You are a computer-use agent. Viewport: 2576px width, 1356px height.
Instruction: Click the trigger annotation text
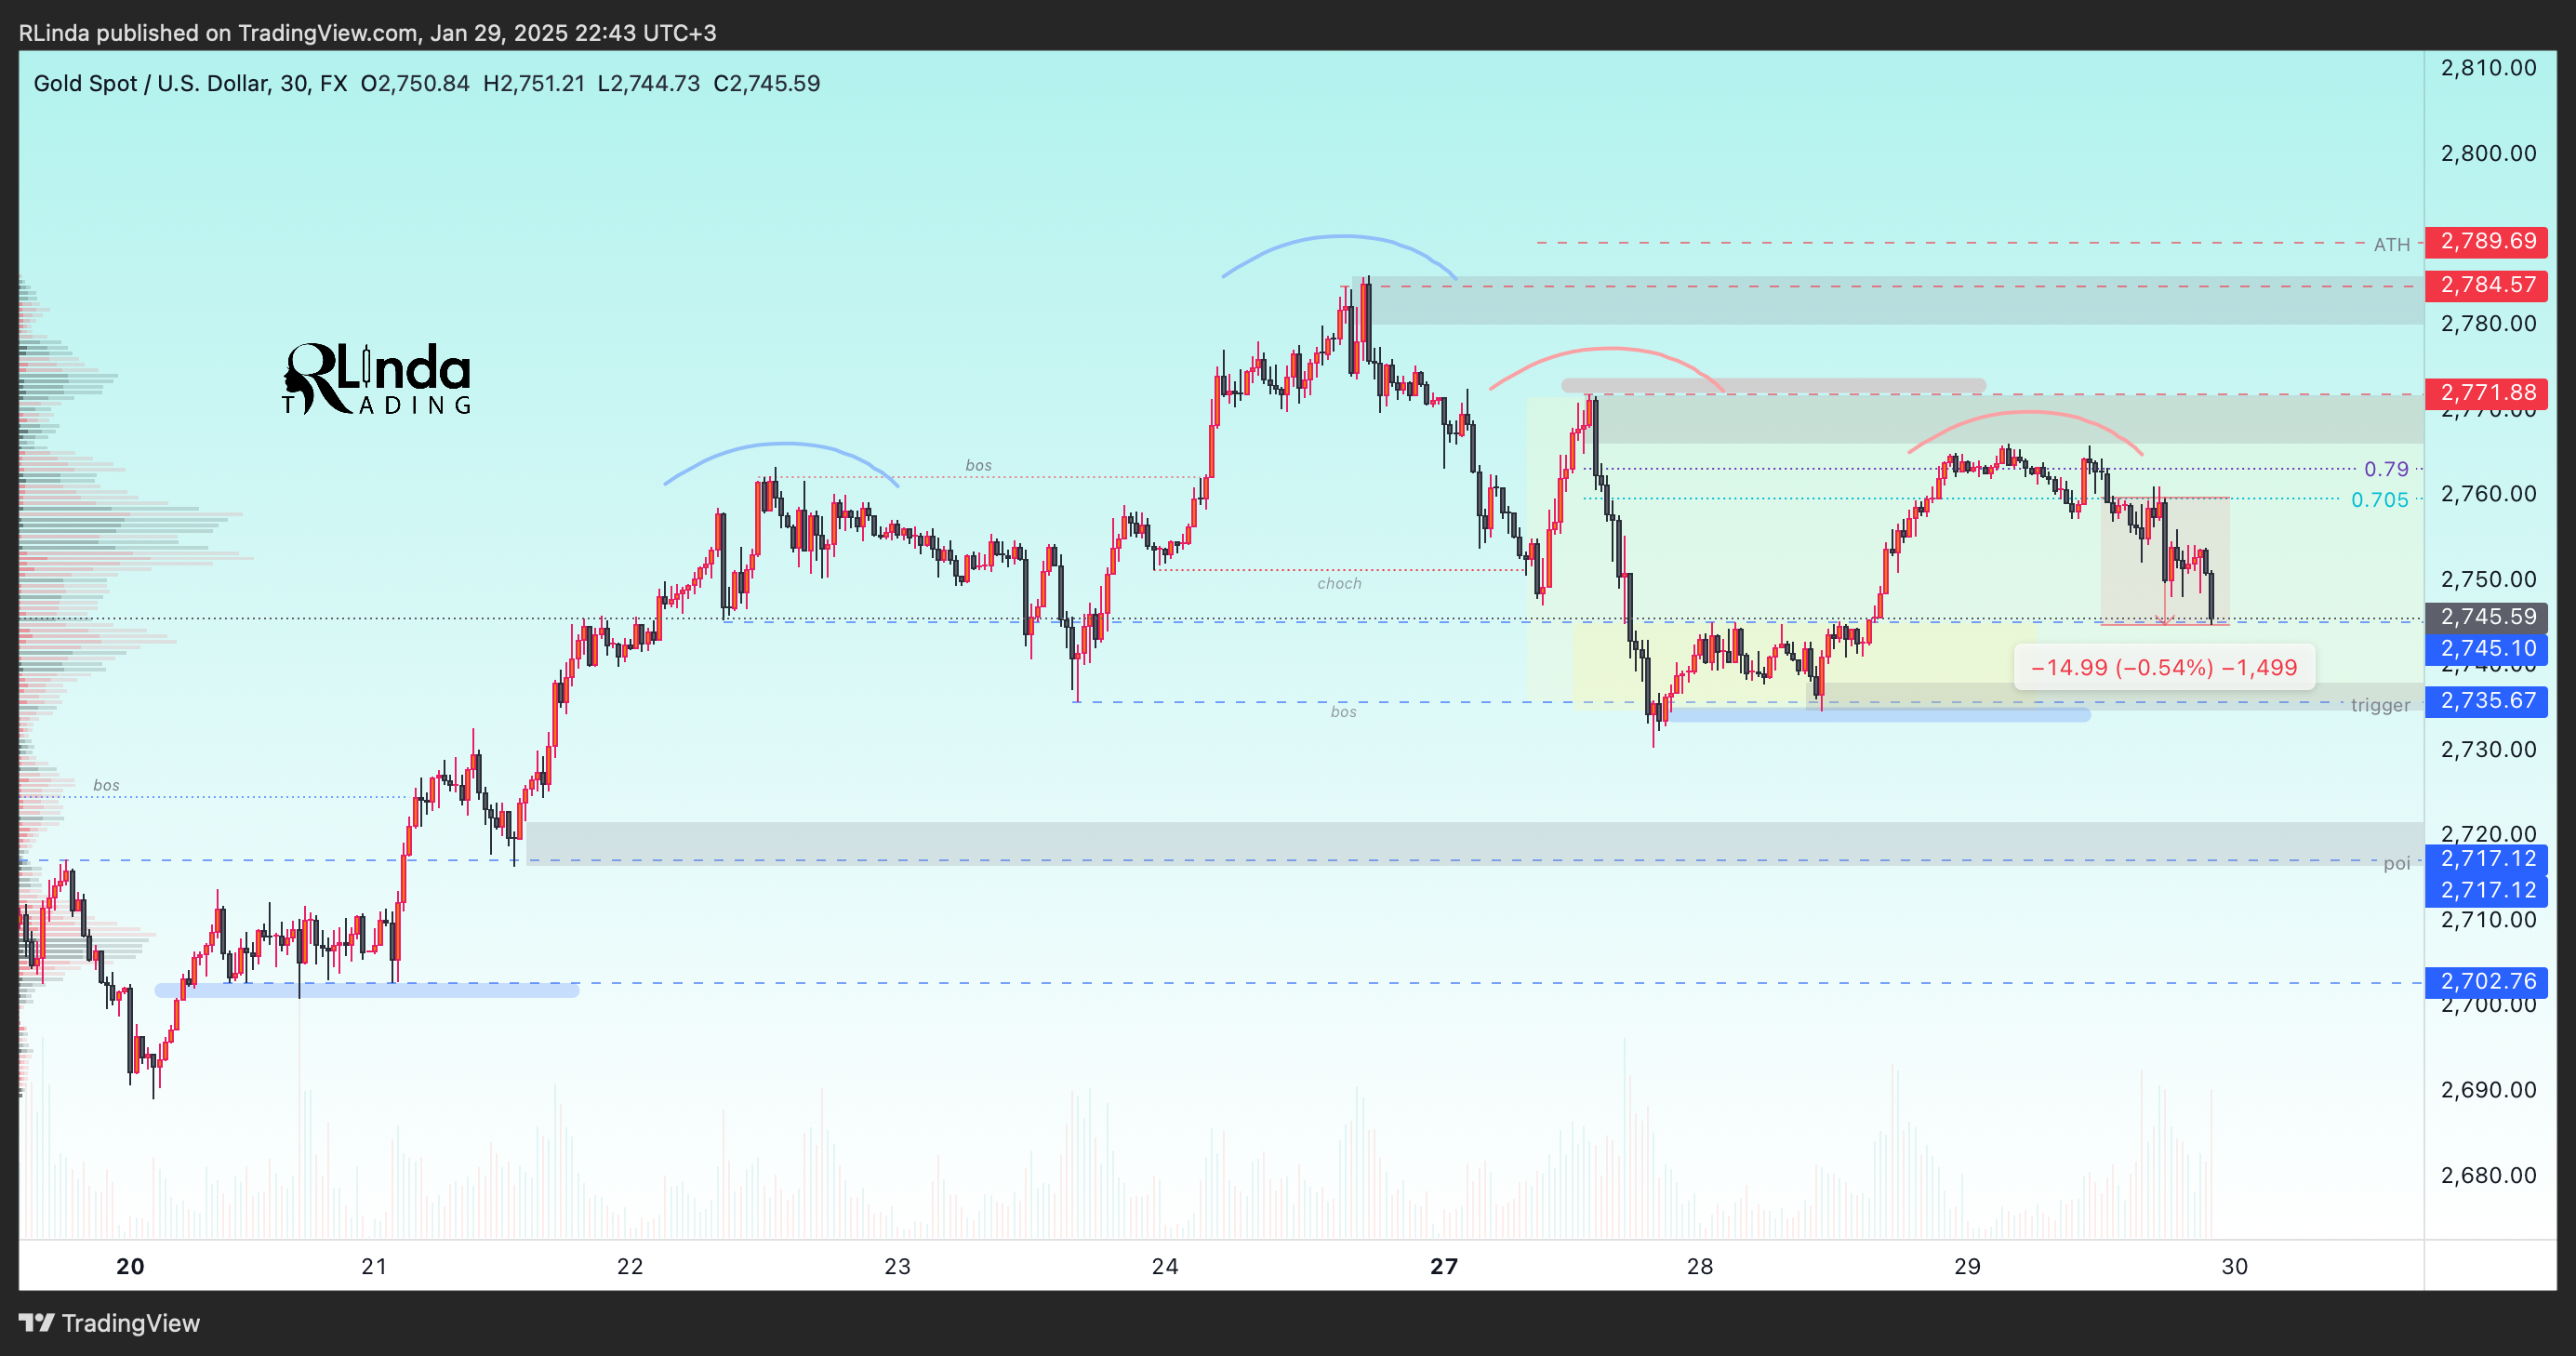pyautogui.click(x=2380, y=705)
